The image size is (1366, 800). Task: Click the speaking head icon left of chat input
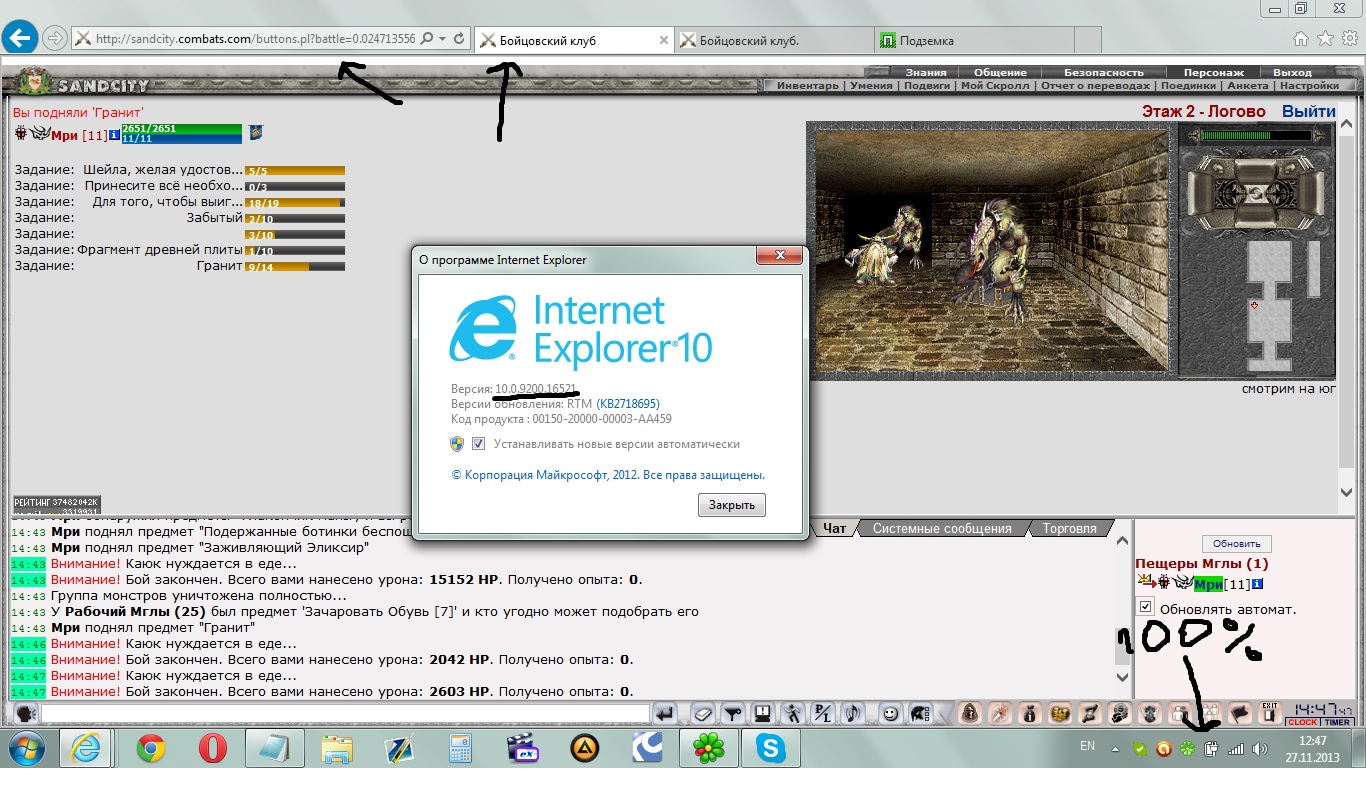(x=25, y=714)
